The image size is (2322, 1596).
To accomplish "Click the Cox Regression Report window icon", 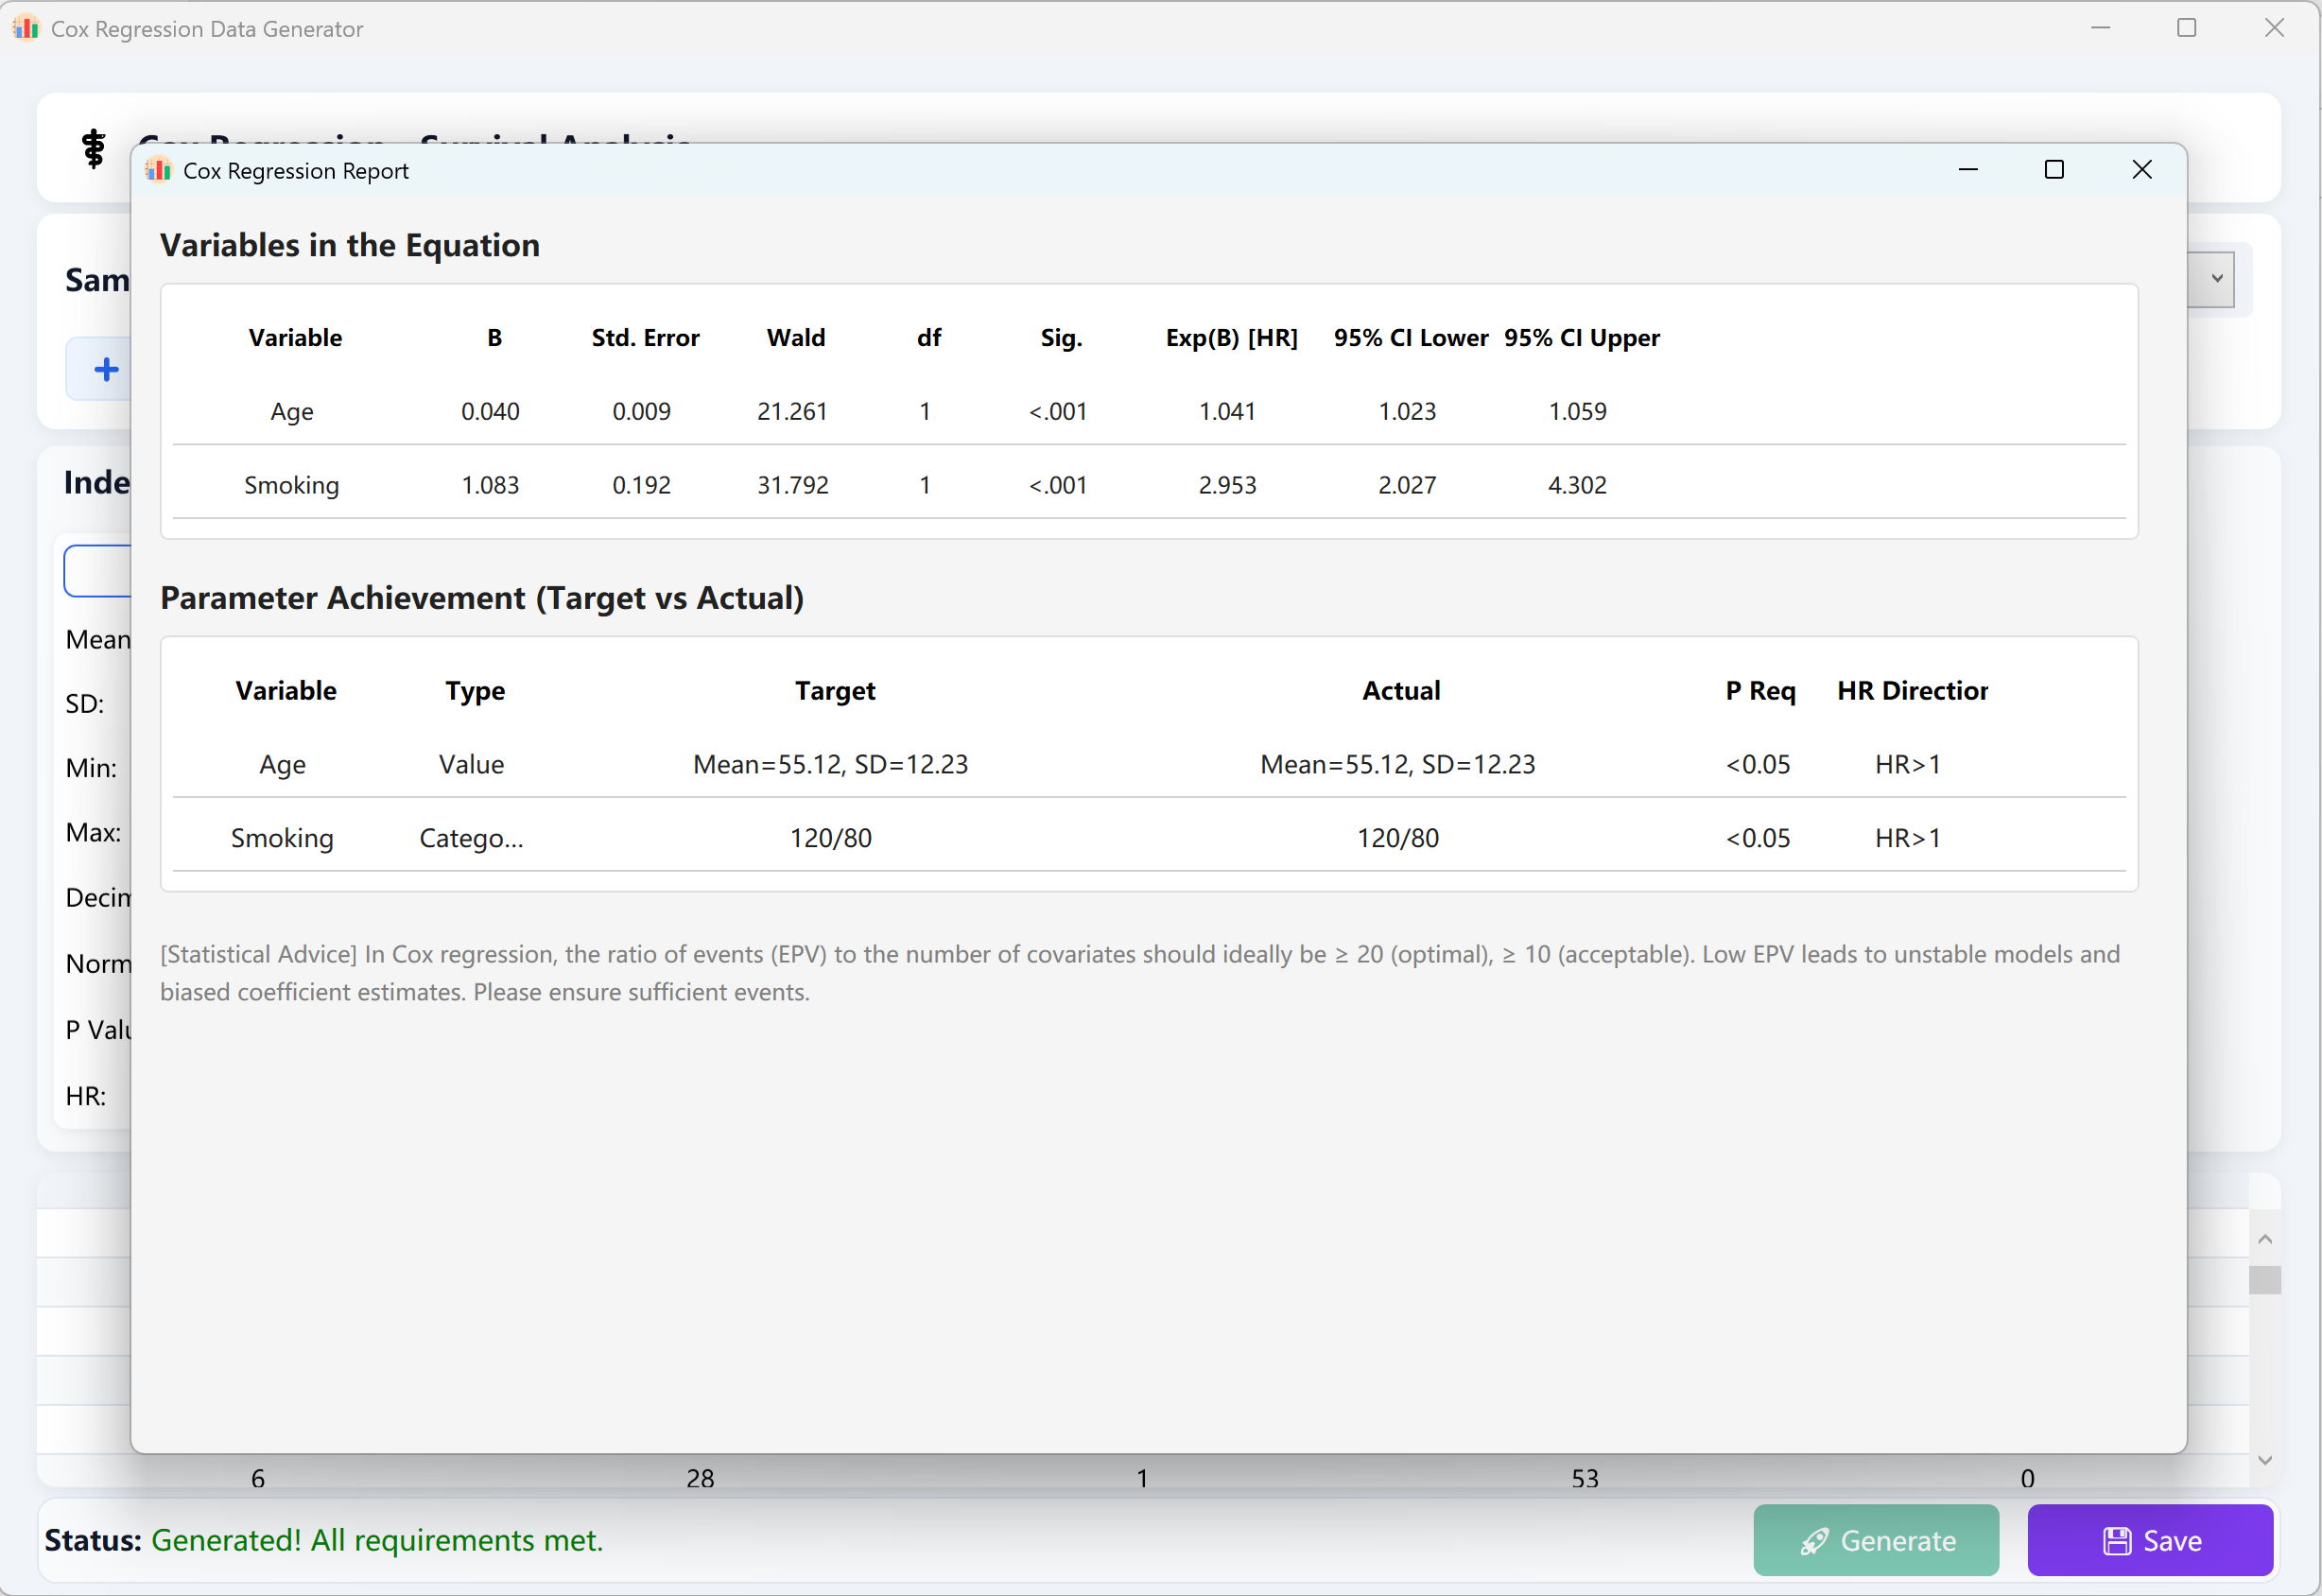I will pyautogui.click(x=159, y=170).
